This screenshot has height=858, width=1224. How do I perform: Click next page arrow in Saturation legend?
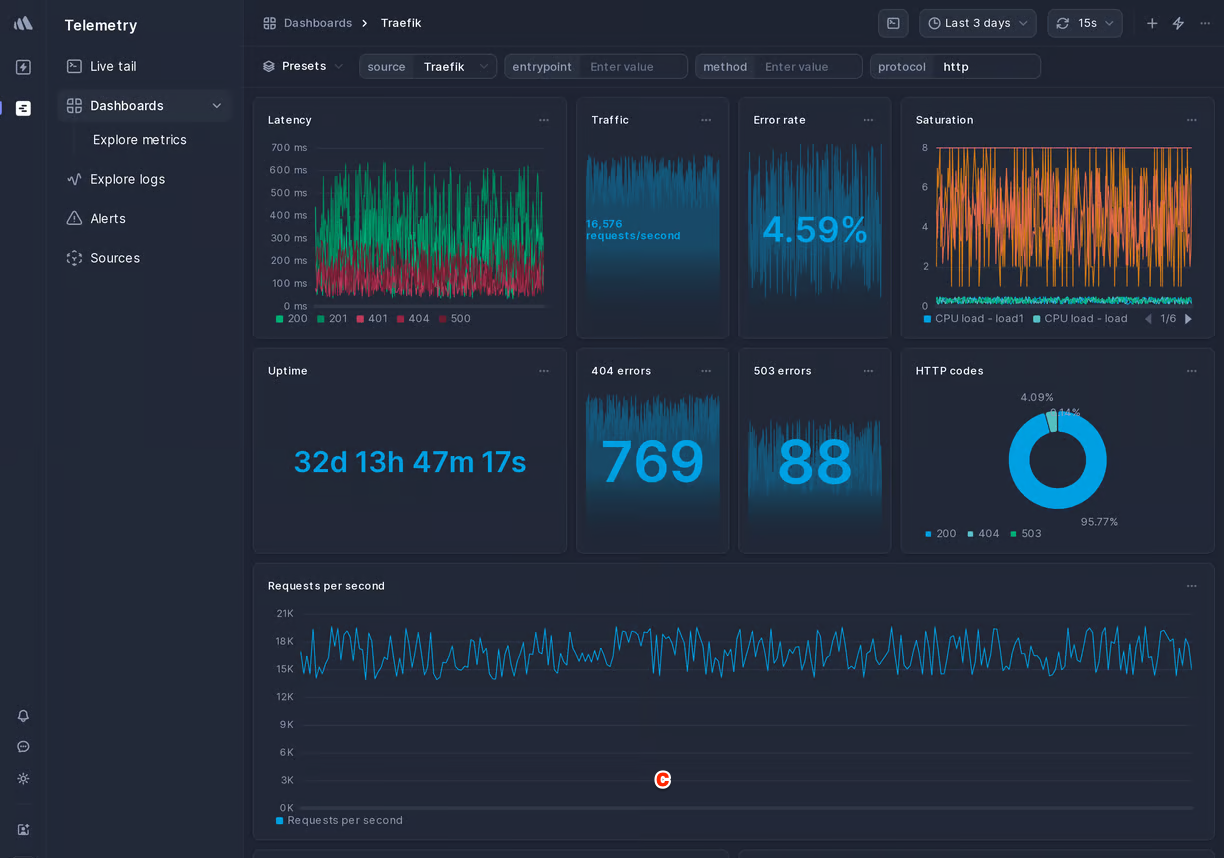[x=1188, y=319]
